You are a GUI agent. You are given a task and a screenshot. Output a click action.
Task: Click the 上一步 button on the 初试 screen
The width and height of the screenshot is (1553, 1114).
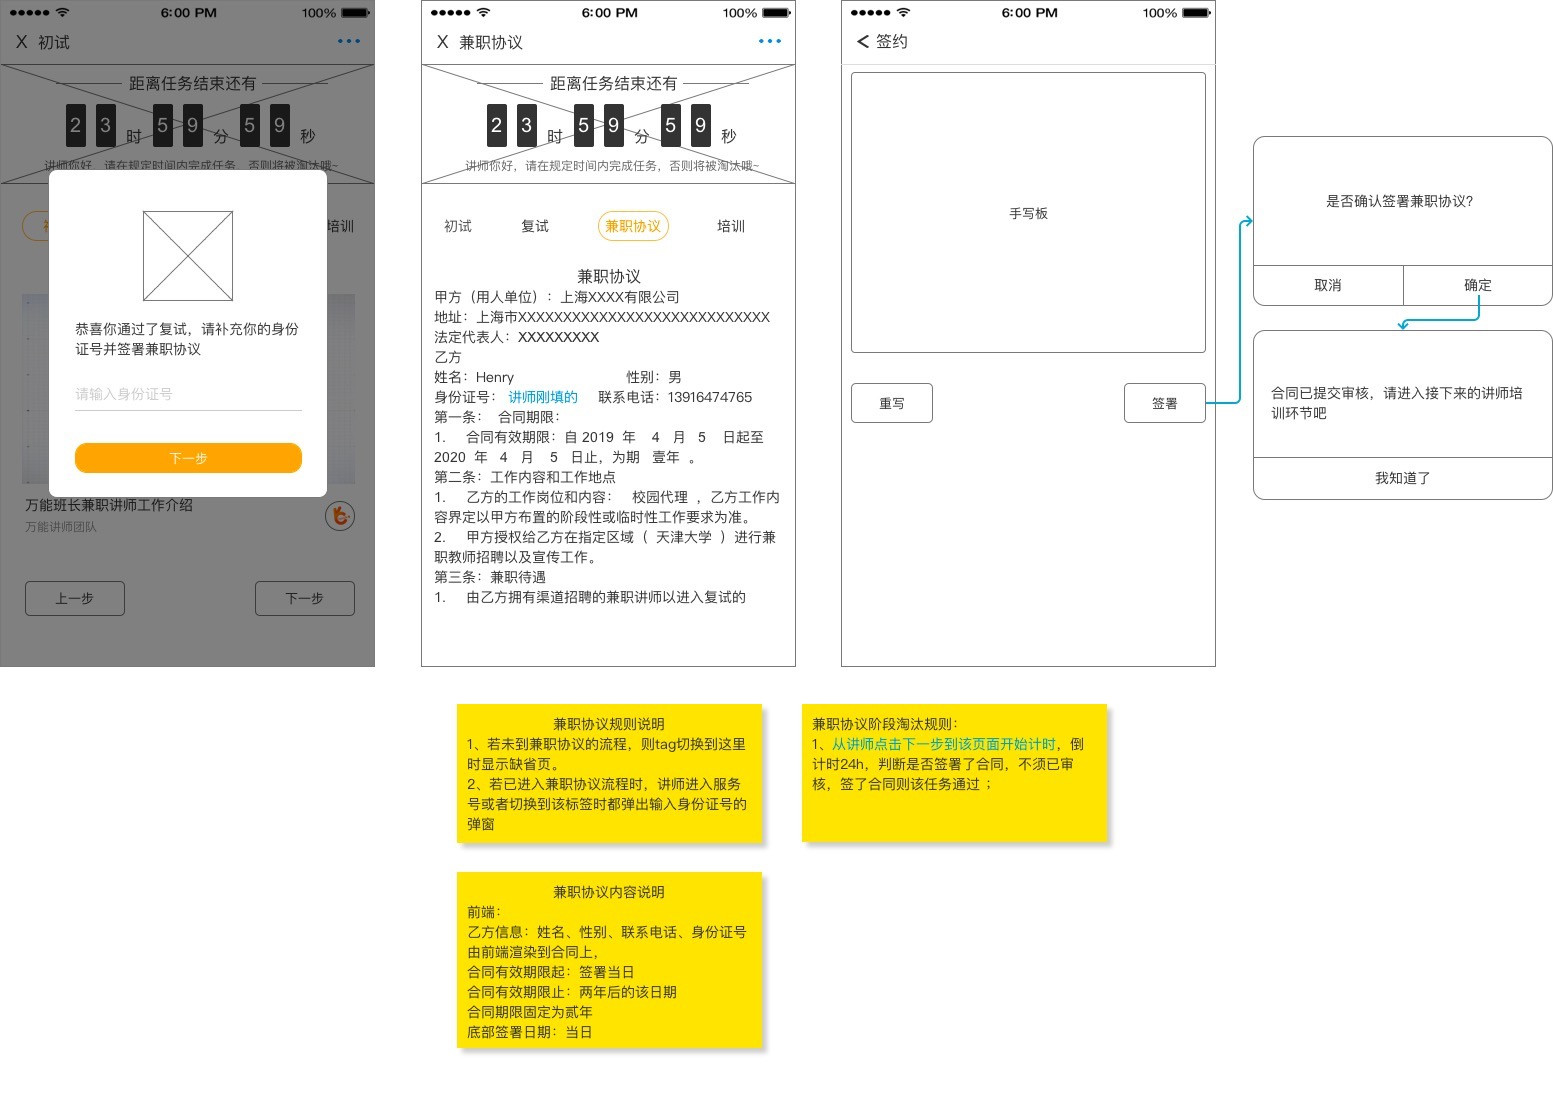[x=75, y=598]
